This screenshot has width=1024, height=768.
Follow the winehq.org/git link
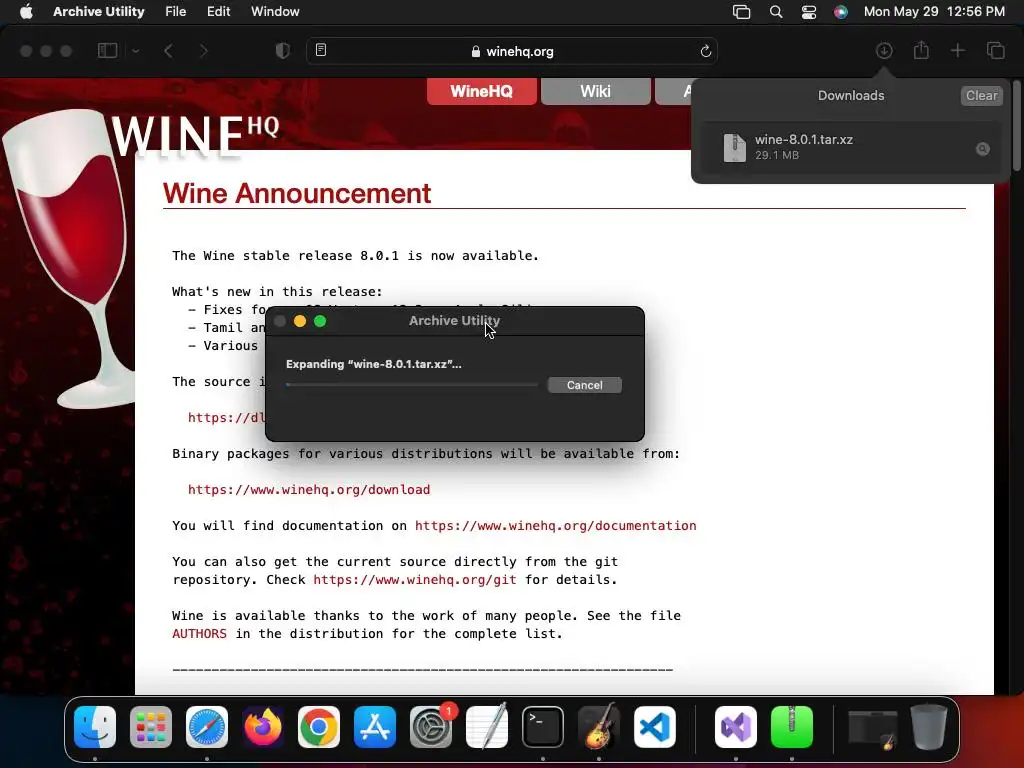coord(415,579)
